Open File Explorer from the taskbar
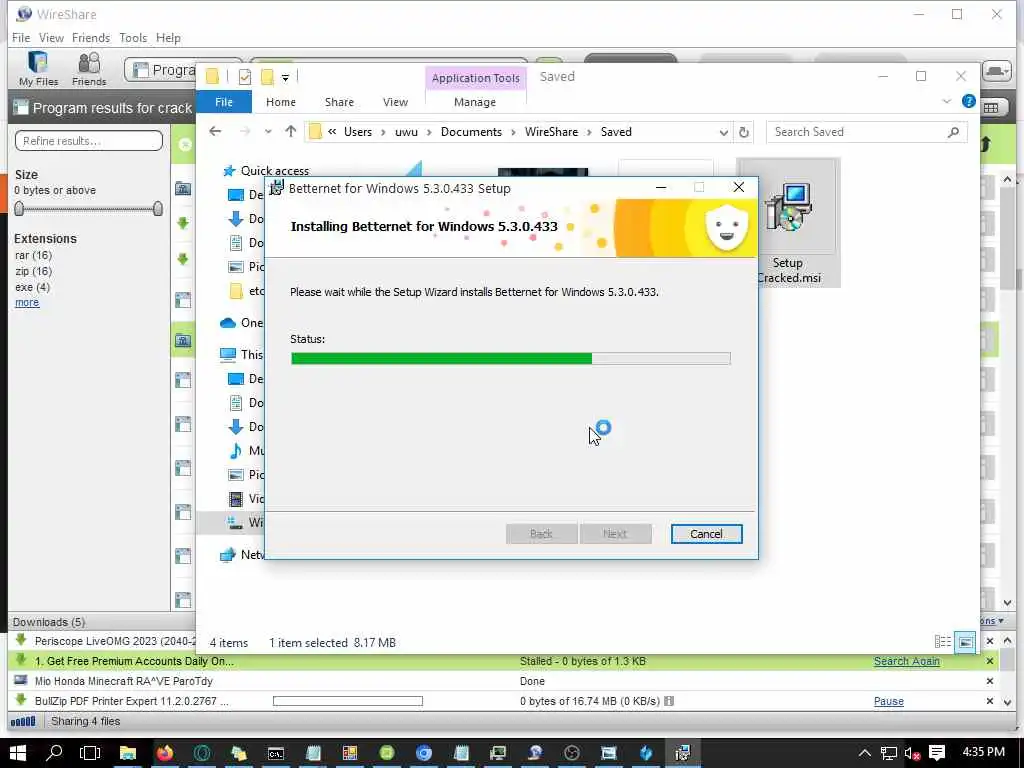 (127, 753)
